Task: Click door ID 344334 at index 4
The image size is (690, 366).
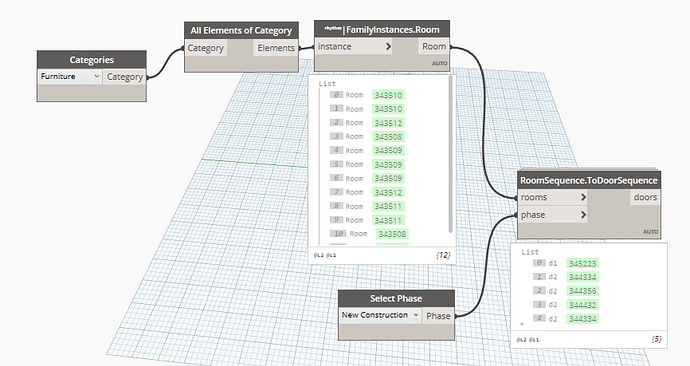Action: (x=583, y=318)
